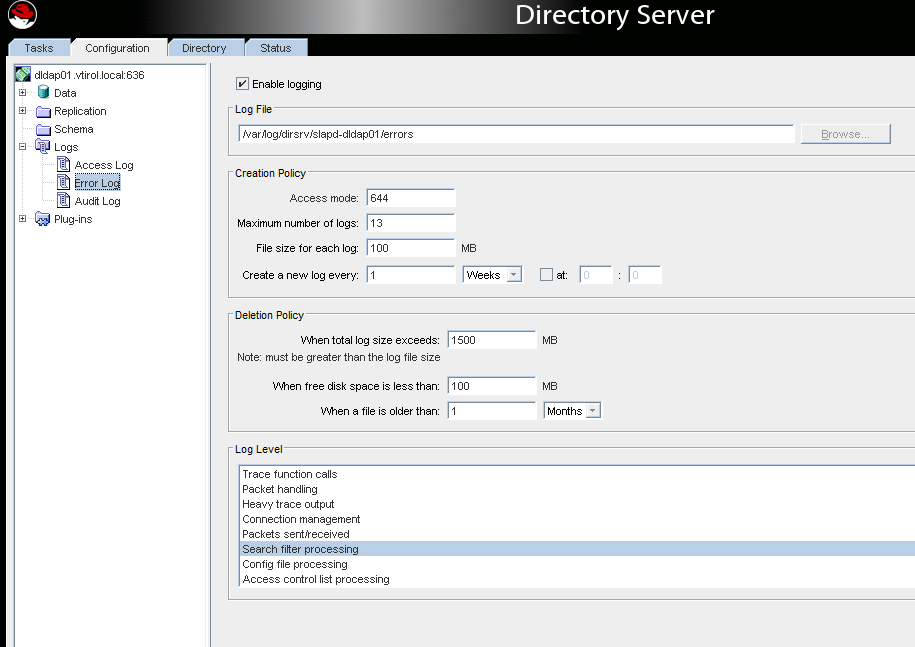This screenshot has width=915, height=647.
Task: Click the file is older than field
Action: click(x=492, y=411)
